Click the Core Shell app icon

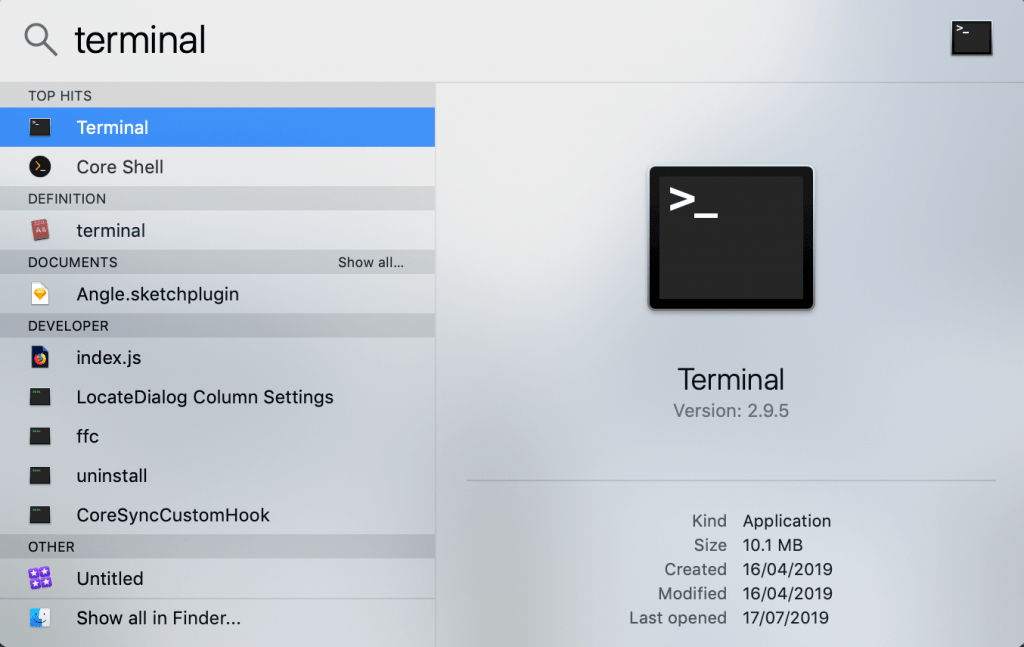40,167
